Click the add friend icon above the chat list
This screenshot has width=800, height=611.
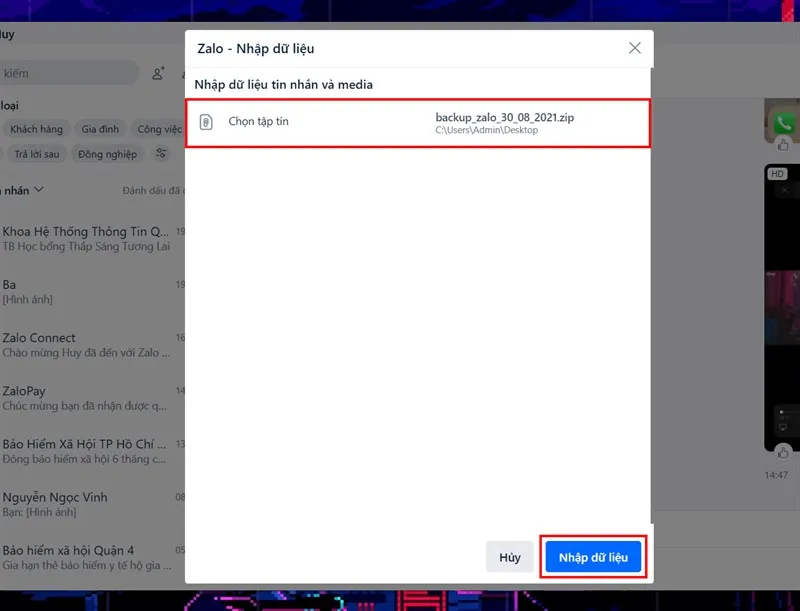click(x=159, y=73)
